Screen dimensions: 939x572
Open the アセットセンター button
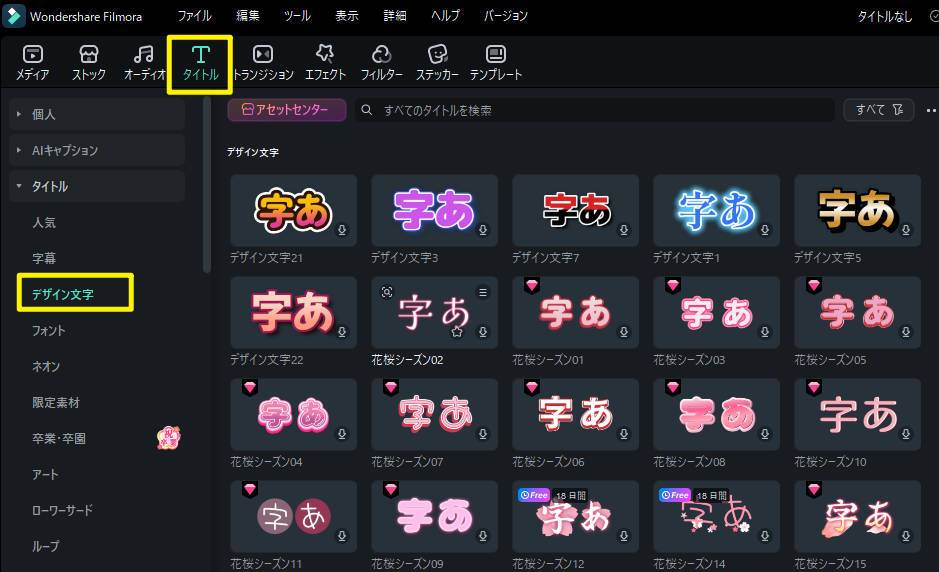coord(287,110)
